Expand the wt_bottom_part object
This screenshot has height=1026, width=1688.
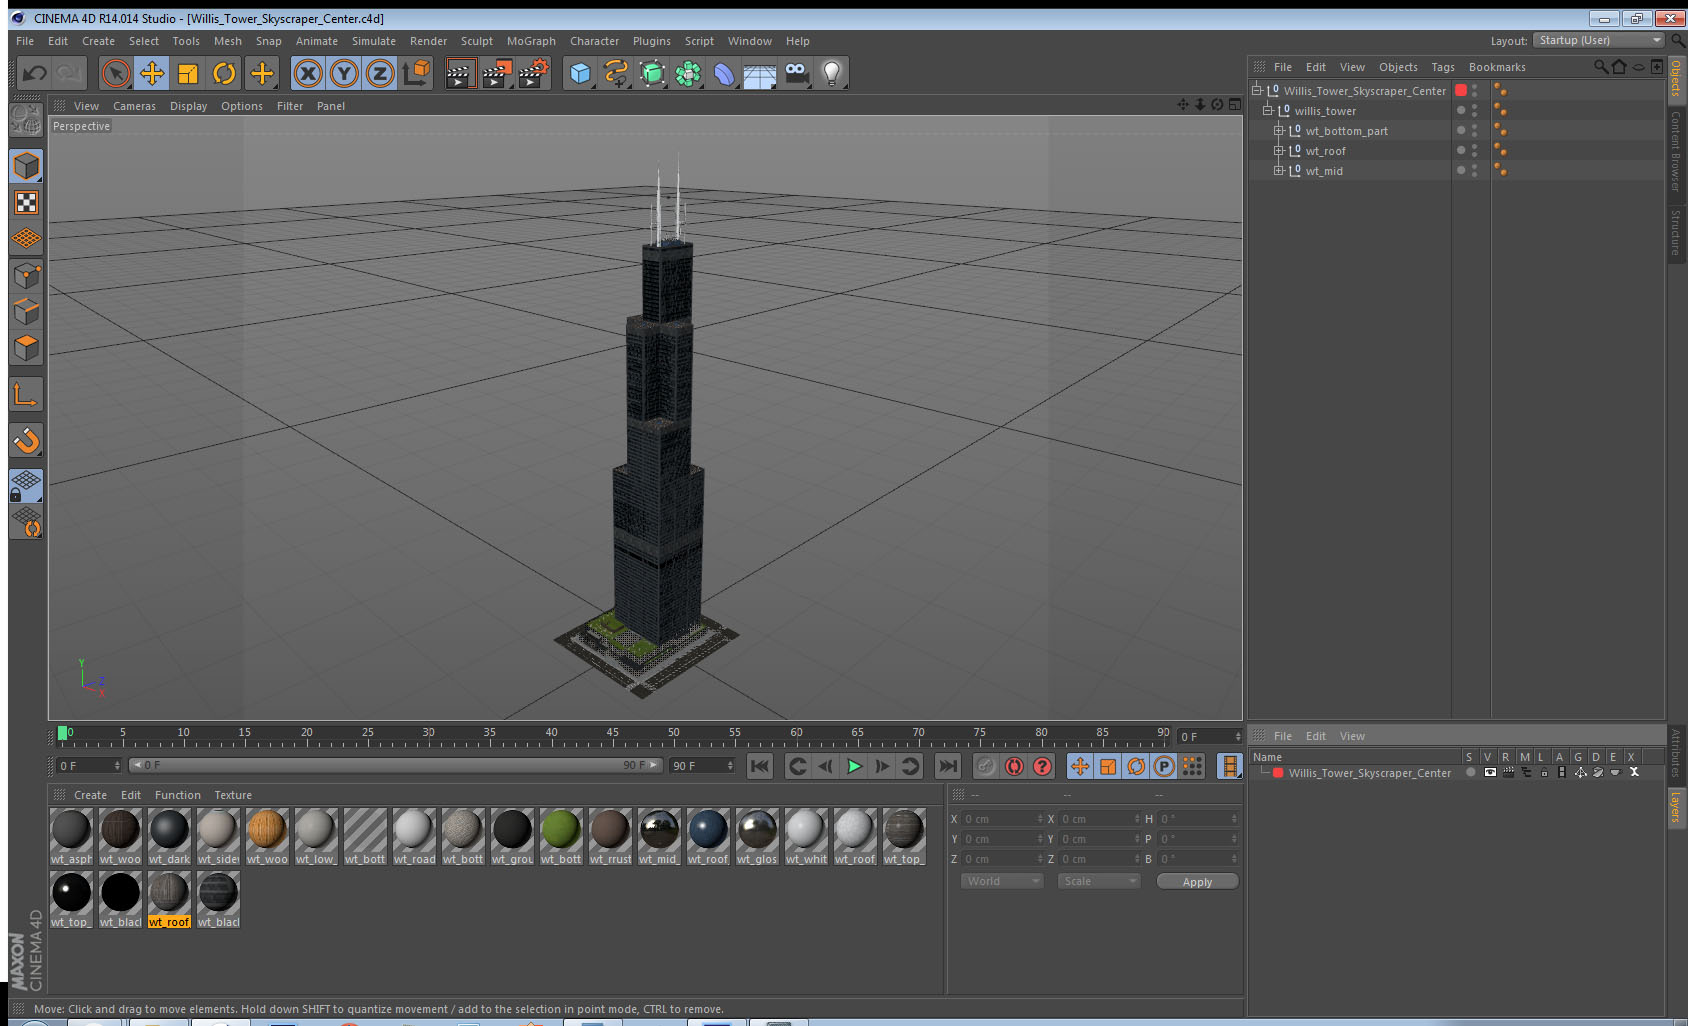(x=1278, y=130)
